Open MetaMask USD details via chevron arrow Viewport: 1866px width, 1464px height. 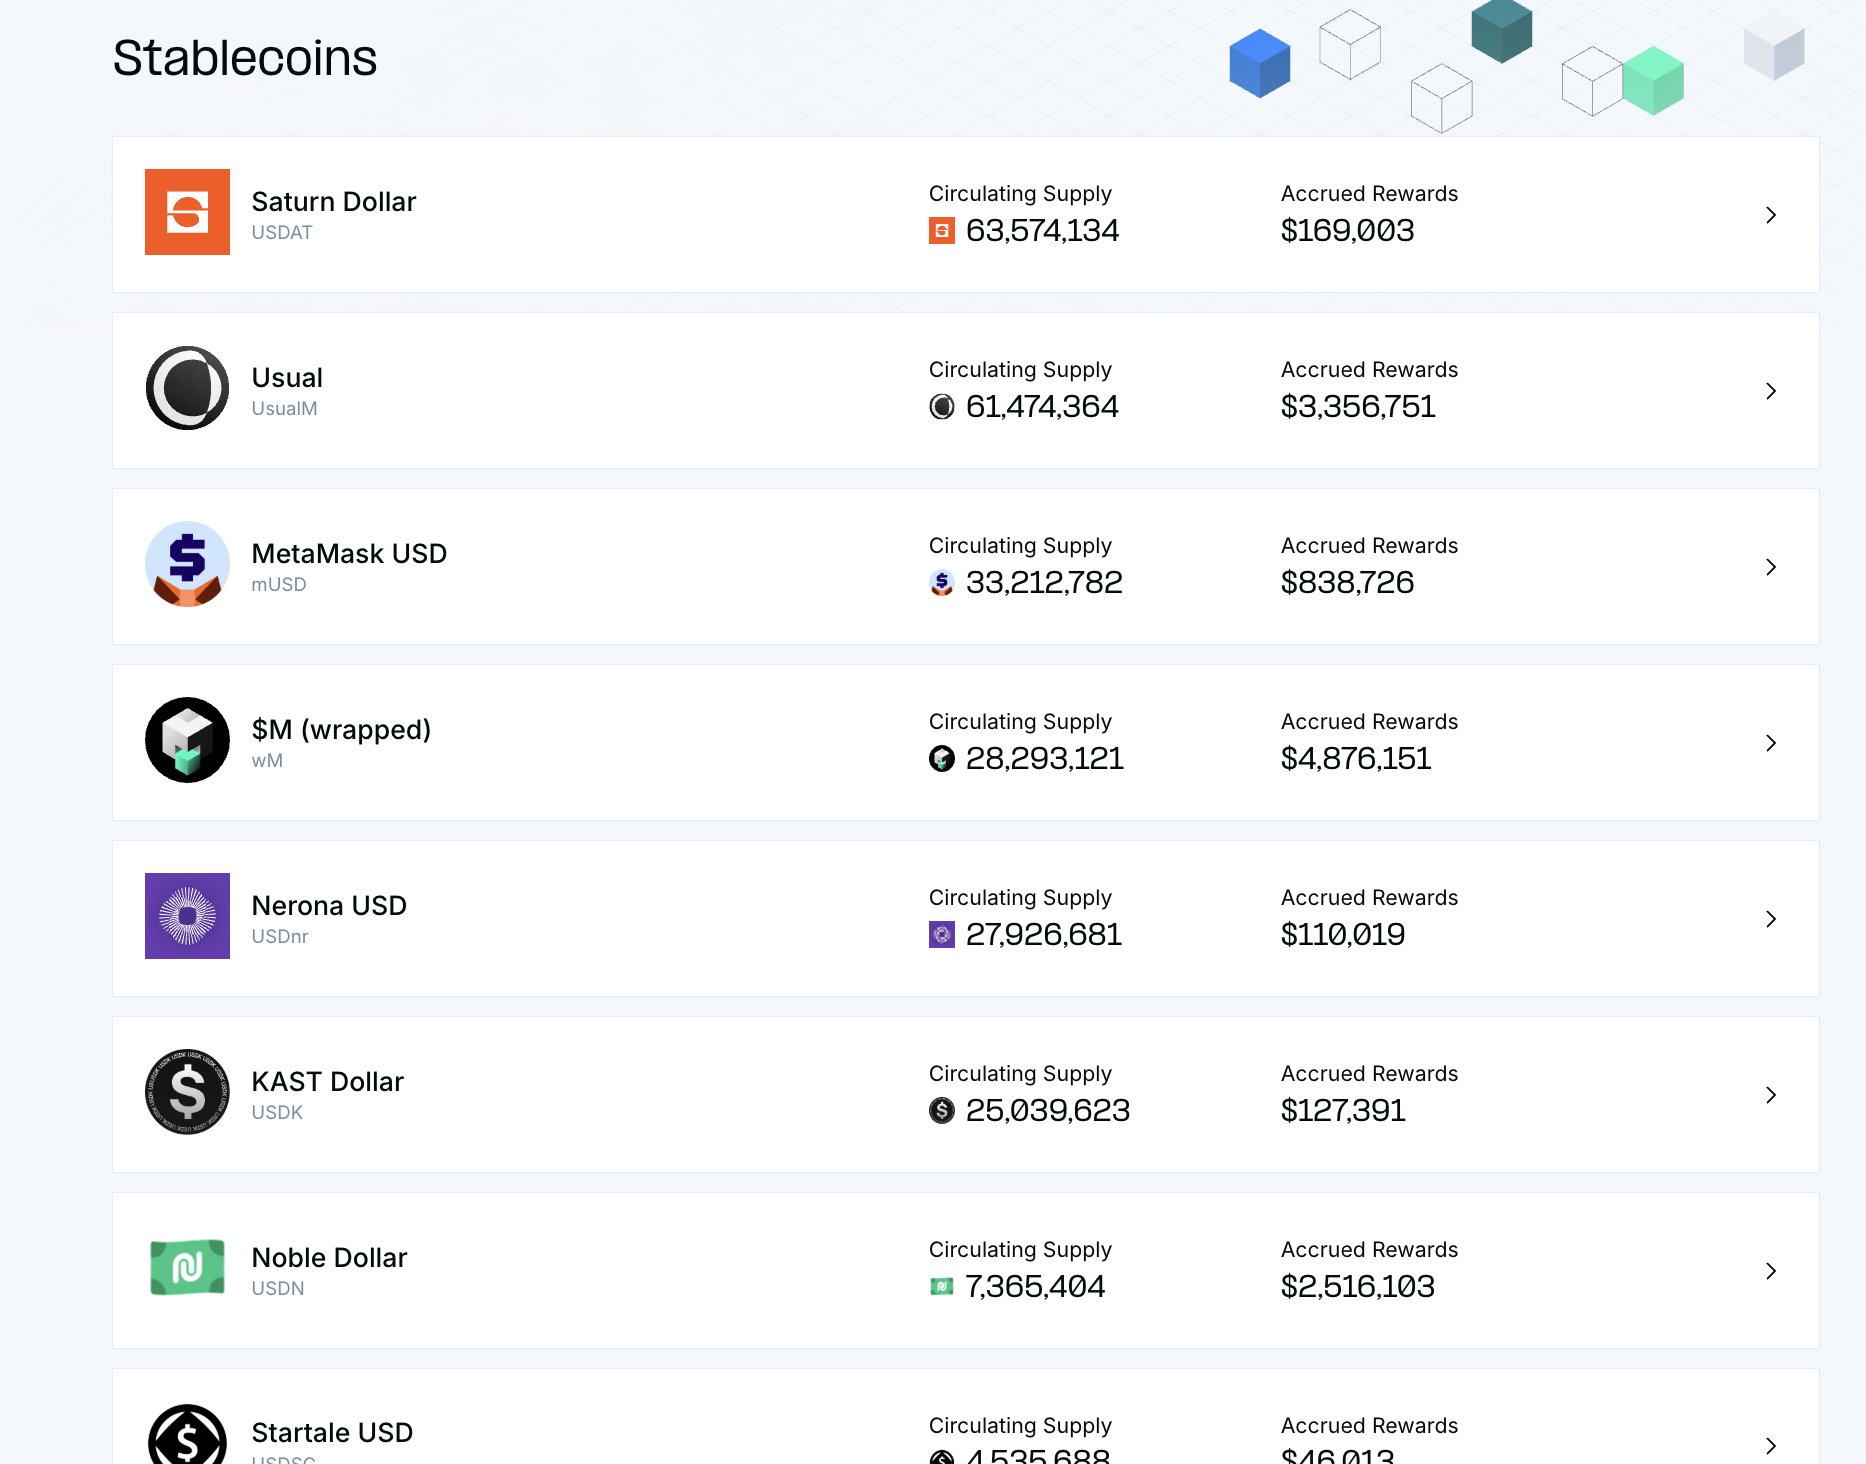pyautogui.click(x=1771, y=567)
